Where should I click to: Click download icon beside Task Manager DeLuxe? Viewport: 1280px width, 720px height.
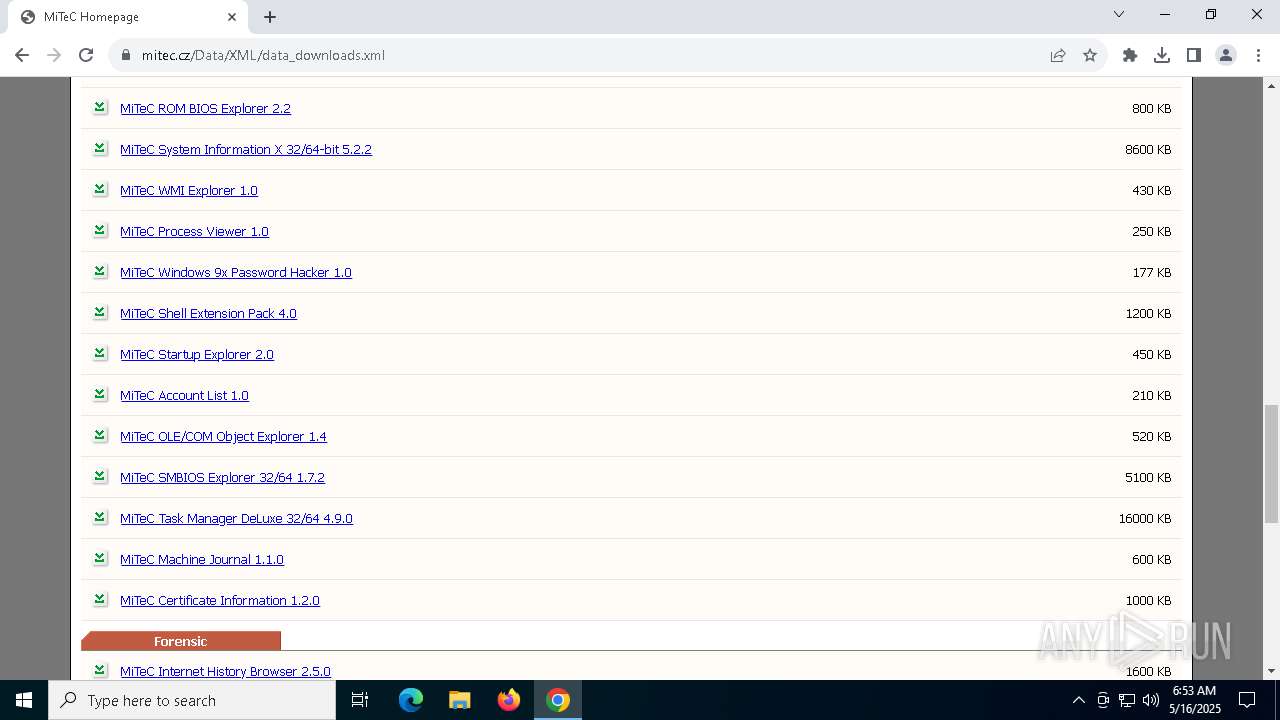[100, 517]
